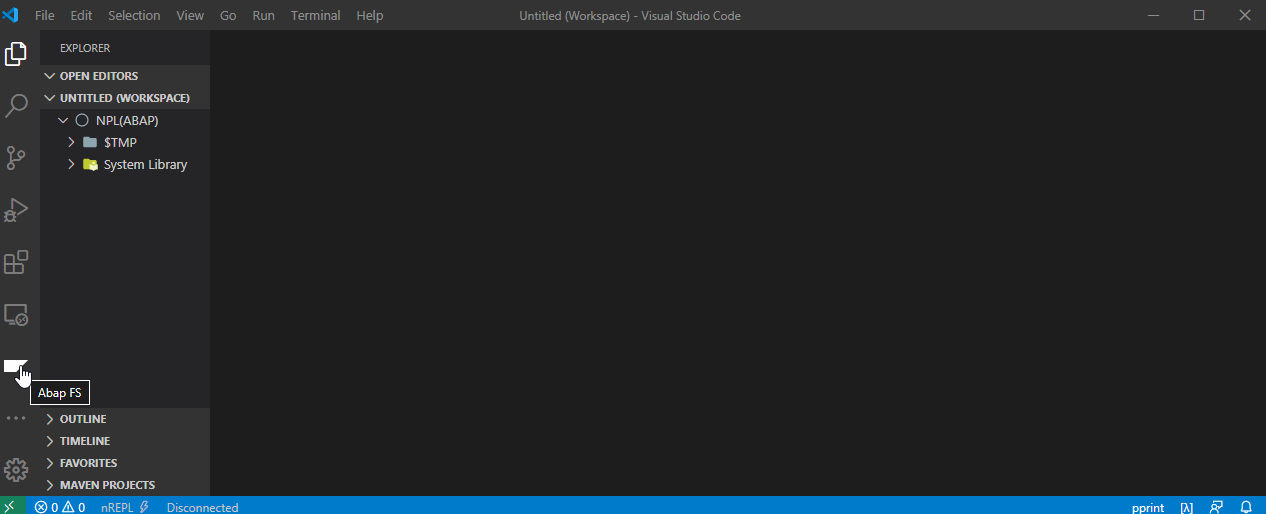
Task: Open the Source Control view icon
Action: [x=16, y=158]
